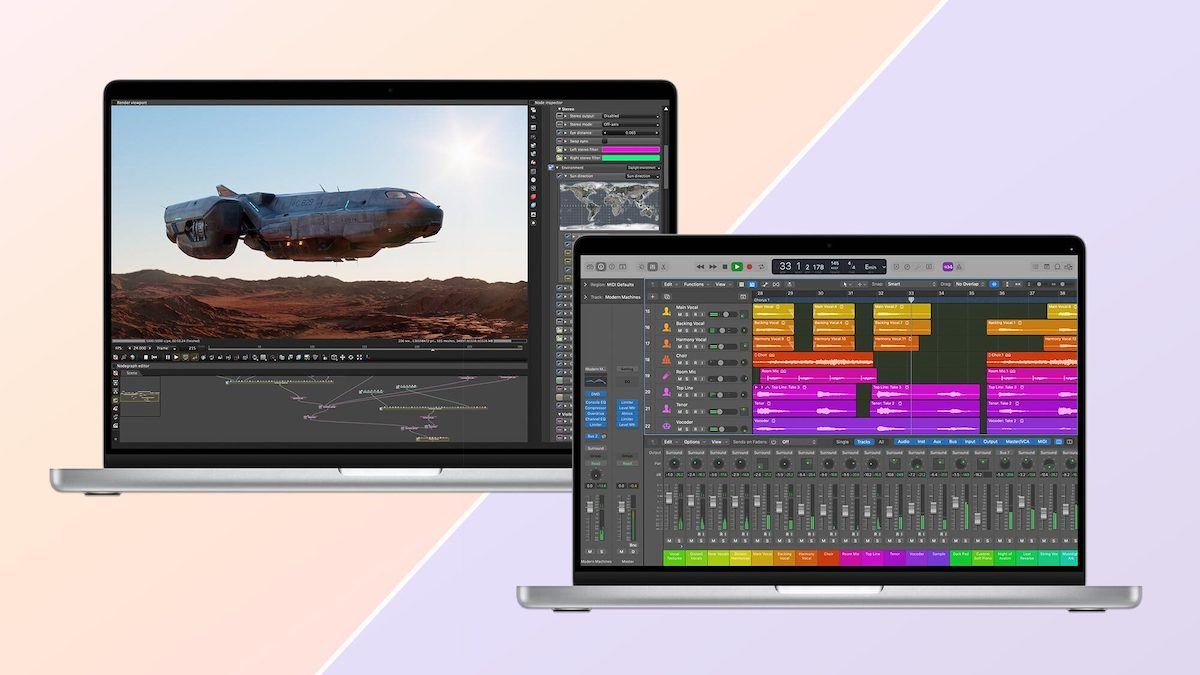This screenshot has width=1200, height=675.
Task: Open the Drag No Overlap dropdown
Action: tap(969, 284)
